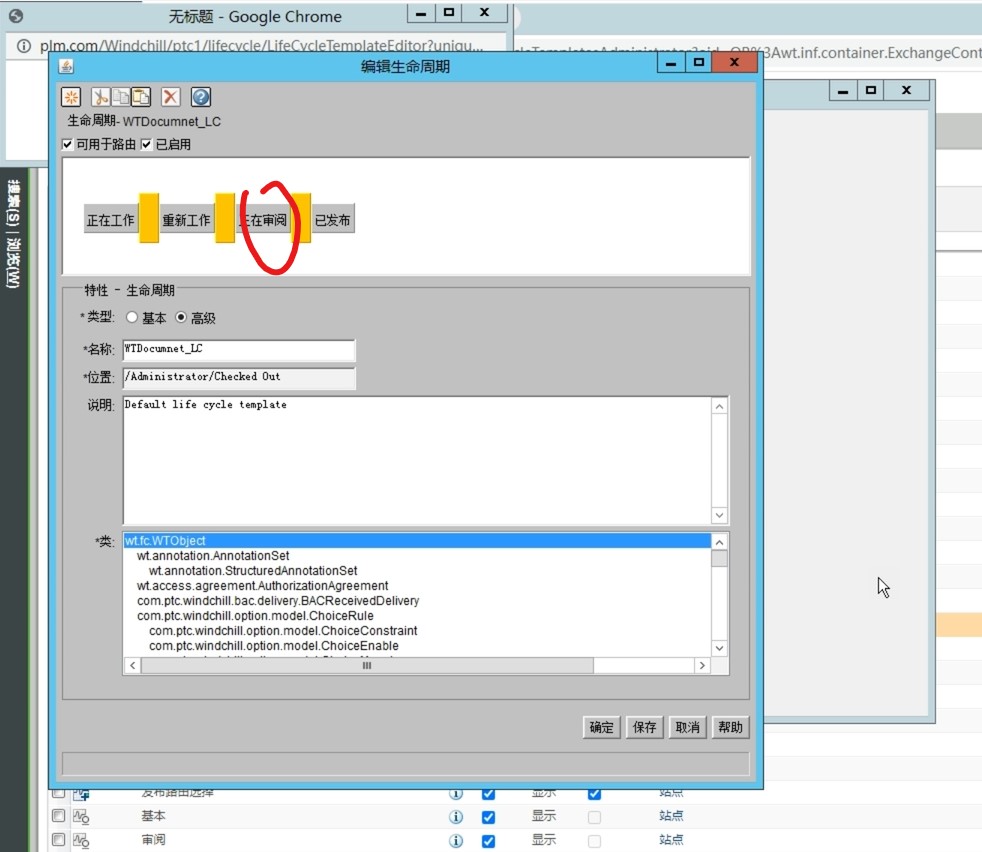Screen dimensions: 982x852
Task: Open the 审阅 lifecycle template link
Action: (x=153, y=840)
